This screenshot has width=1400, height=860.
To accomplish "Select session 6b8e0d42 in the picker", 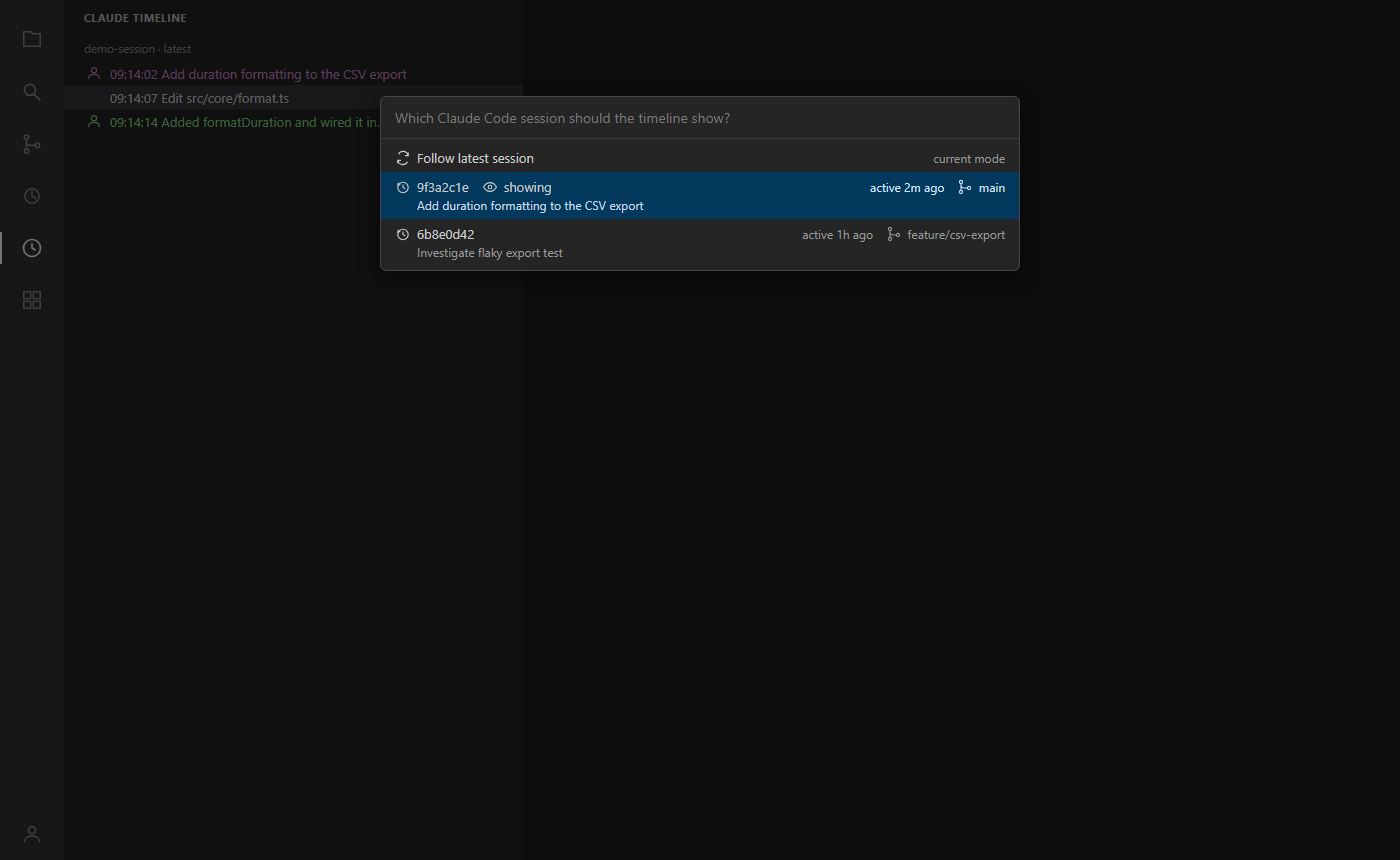I will (x=700, y=243).
